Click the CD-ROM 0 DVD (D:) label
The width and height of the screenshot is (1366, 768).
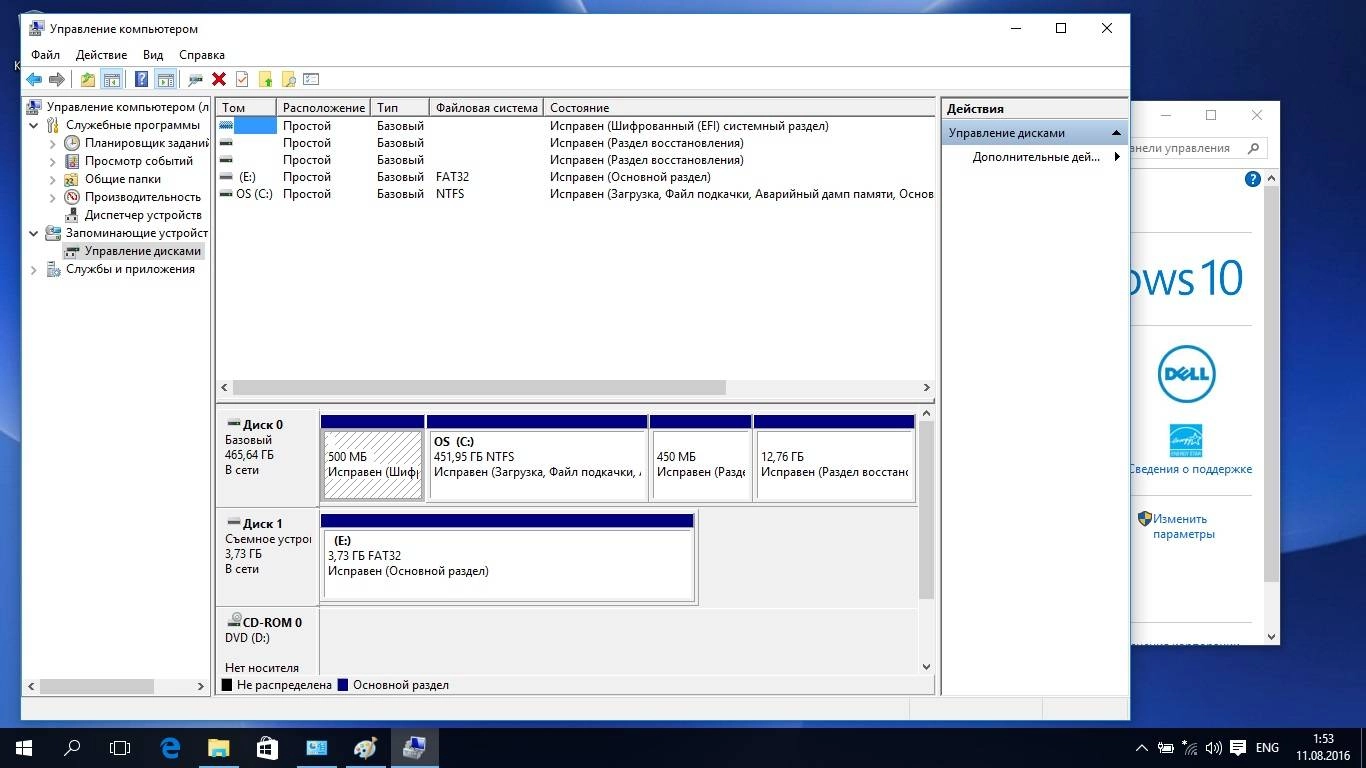267,640
